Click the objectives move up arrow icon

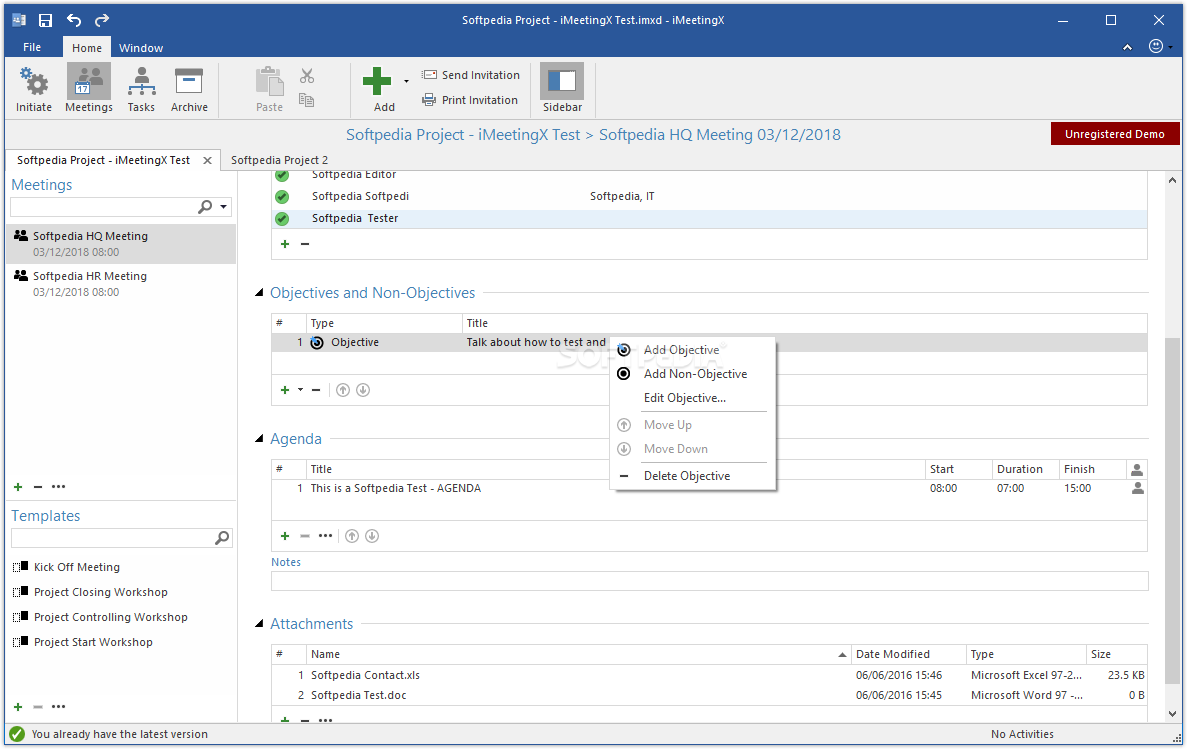tap(343, 390)
